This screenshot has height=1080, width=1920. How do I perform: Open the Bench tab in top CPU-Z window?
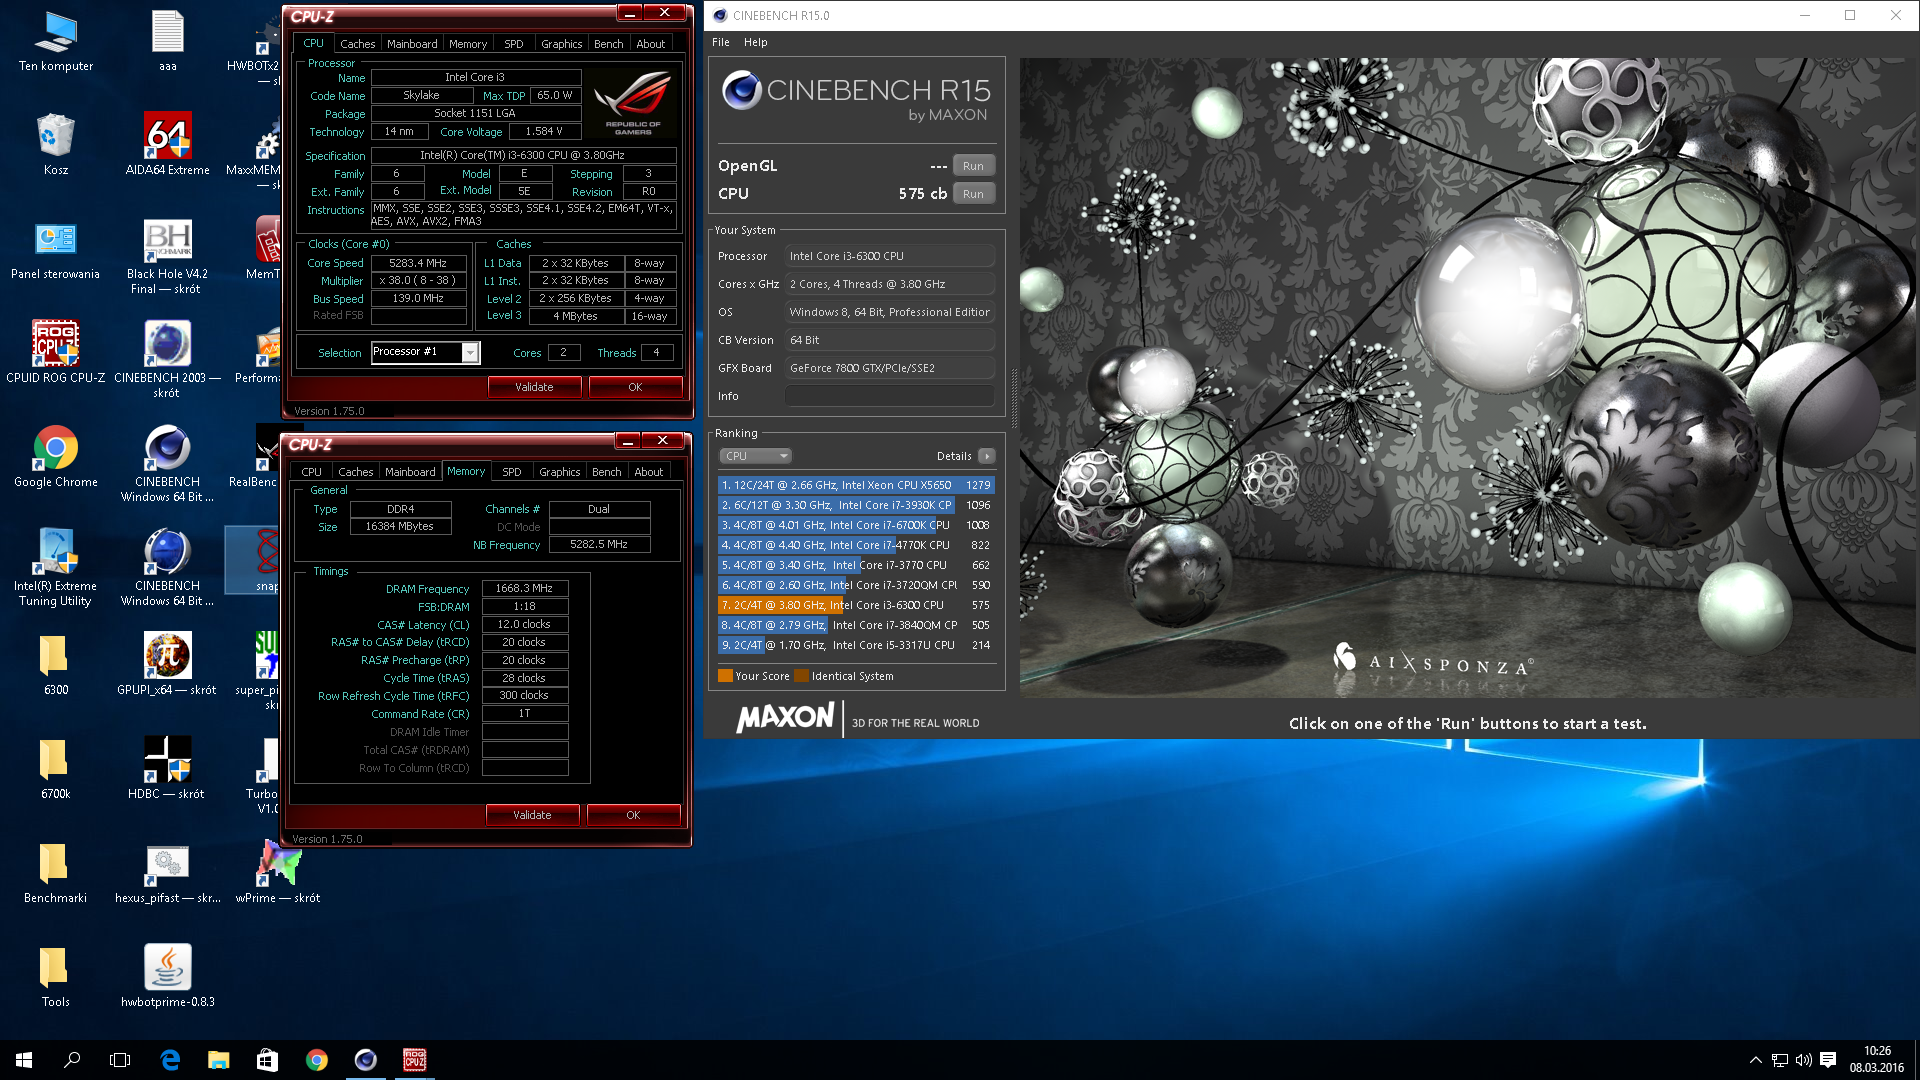[x=608, y=44]
